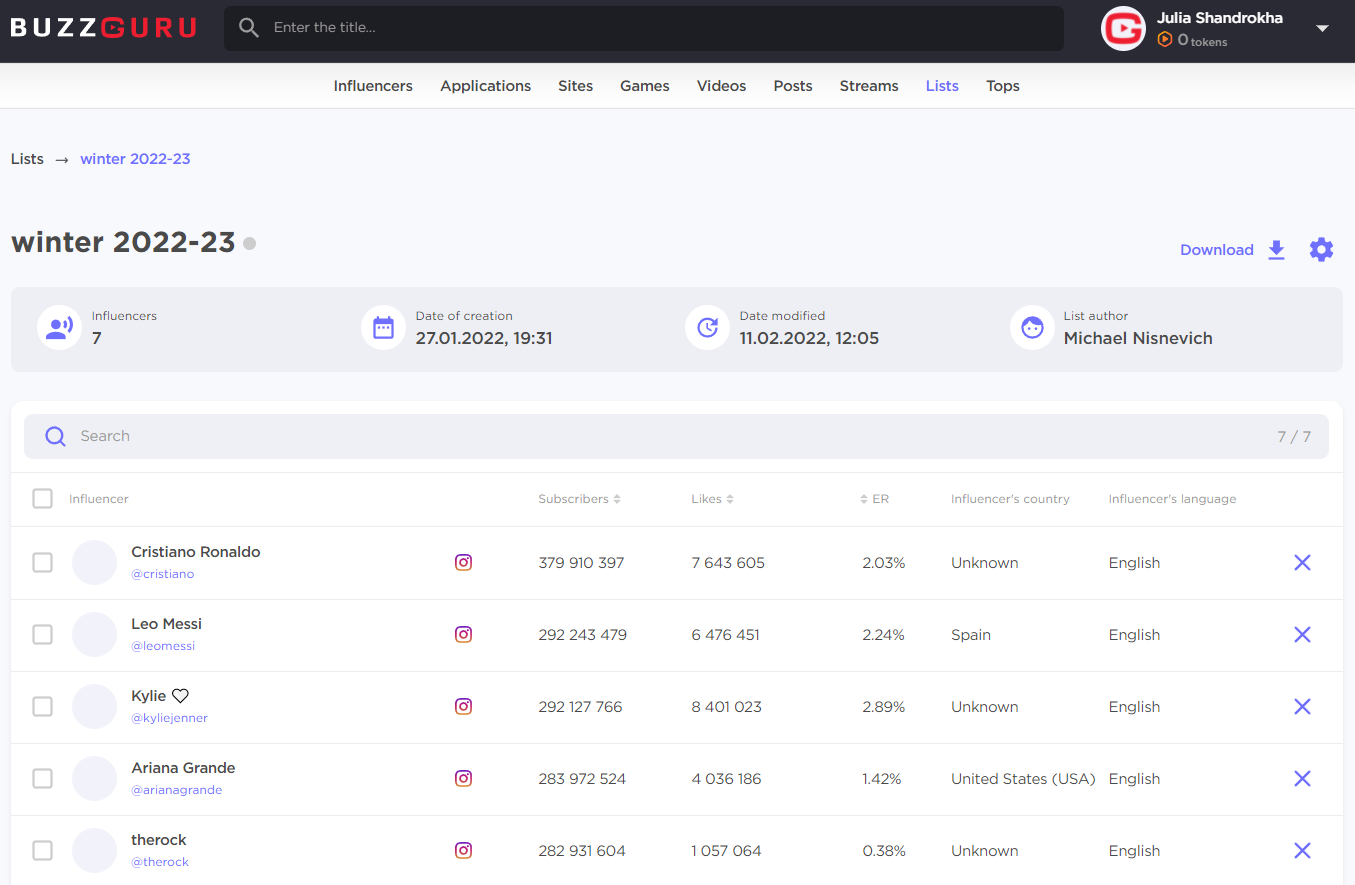Check the therock row checkbox

click(42, 851)
